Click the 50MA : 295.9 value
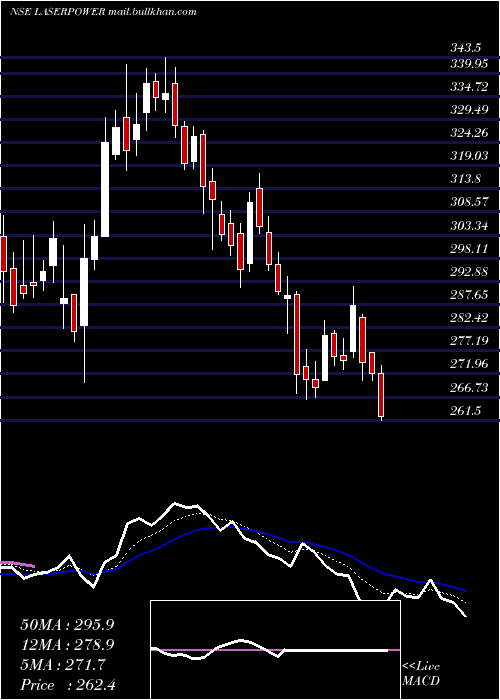Image resolution: width=500 pixels, height=700 pixels. 67,625
